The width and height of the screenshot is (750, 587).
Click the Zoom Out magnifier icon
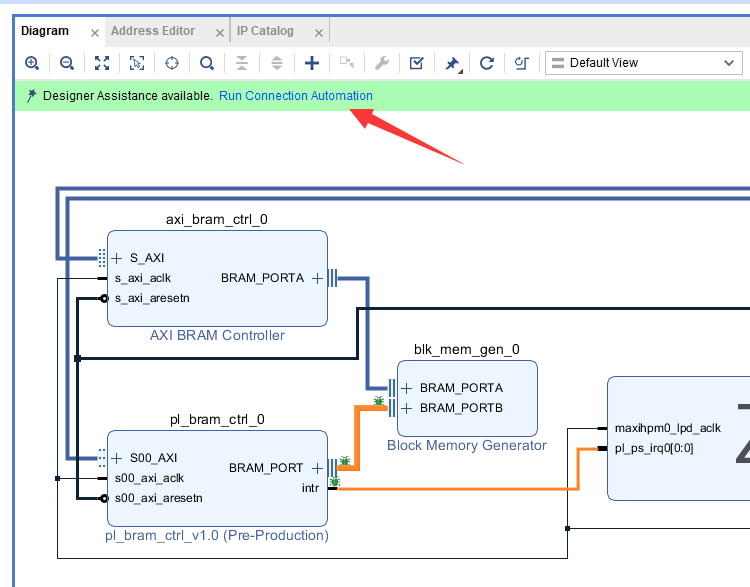pos(67,63)
